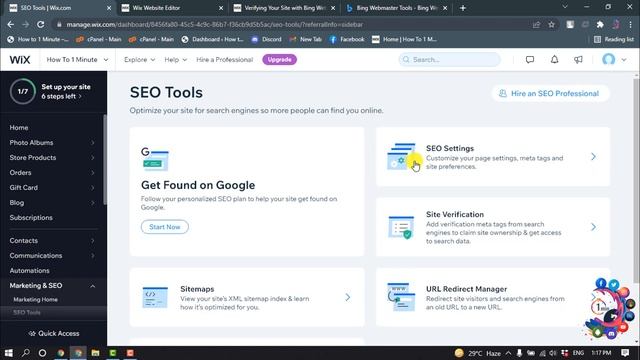
Task: Reload the page with refresh icon
Action: [40, 24]
